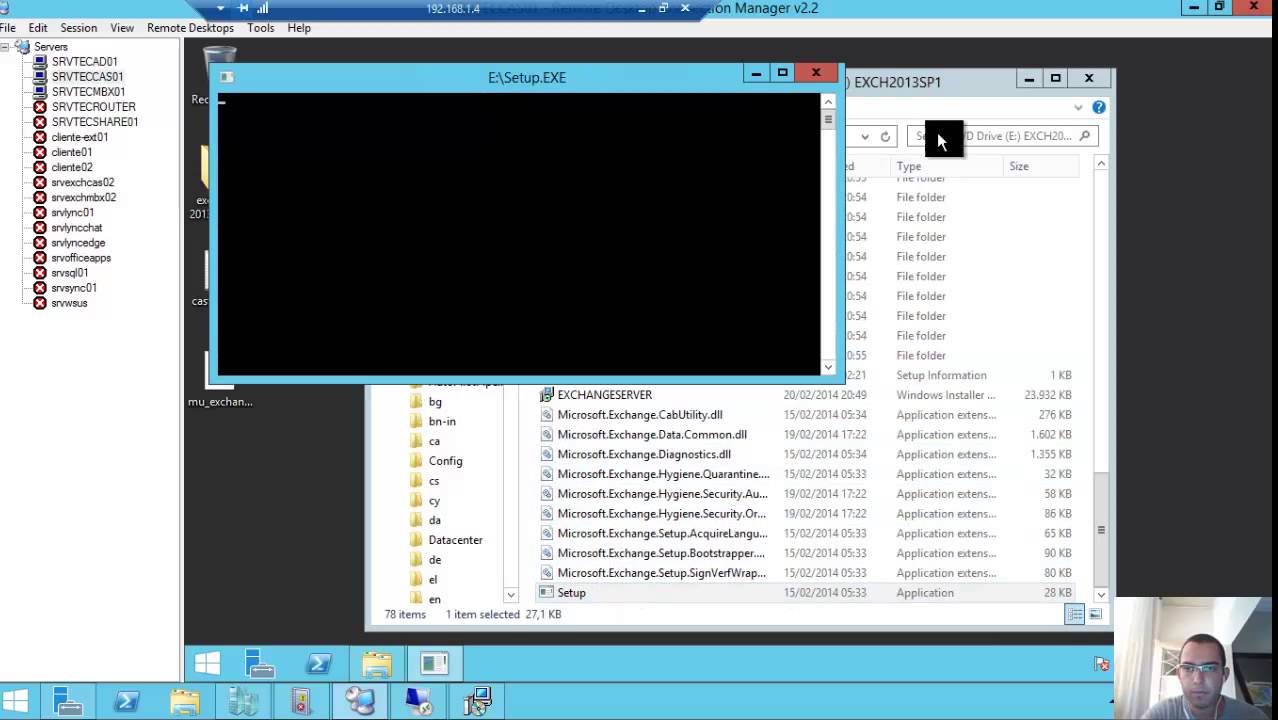Switch Explorer to large icons view
1278x720 pixels.
1095,615
